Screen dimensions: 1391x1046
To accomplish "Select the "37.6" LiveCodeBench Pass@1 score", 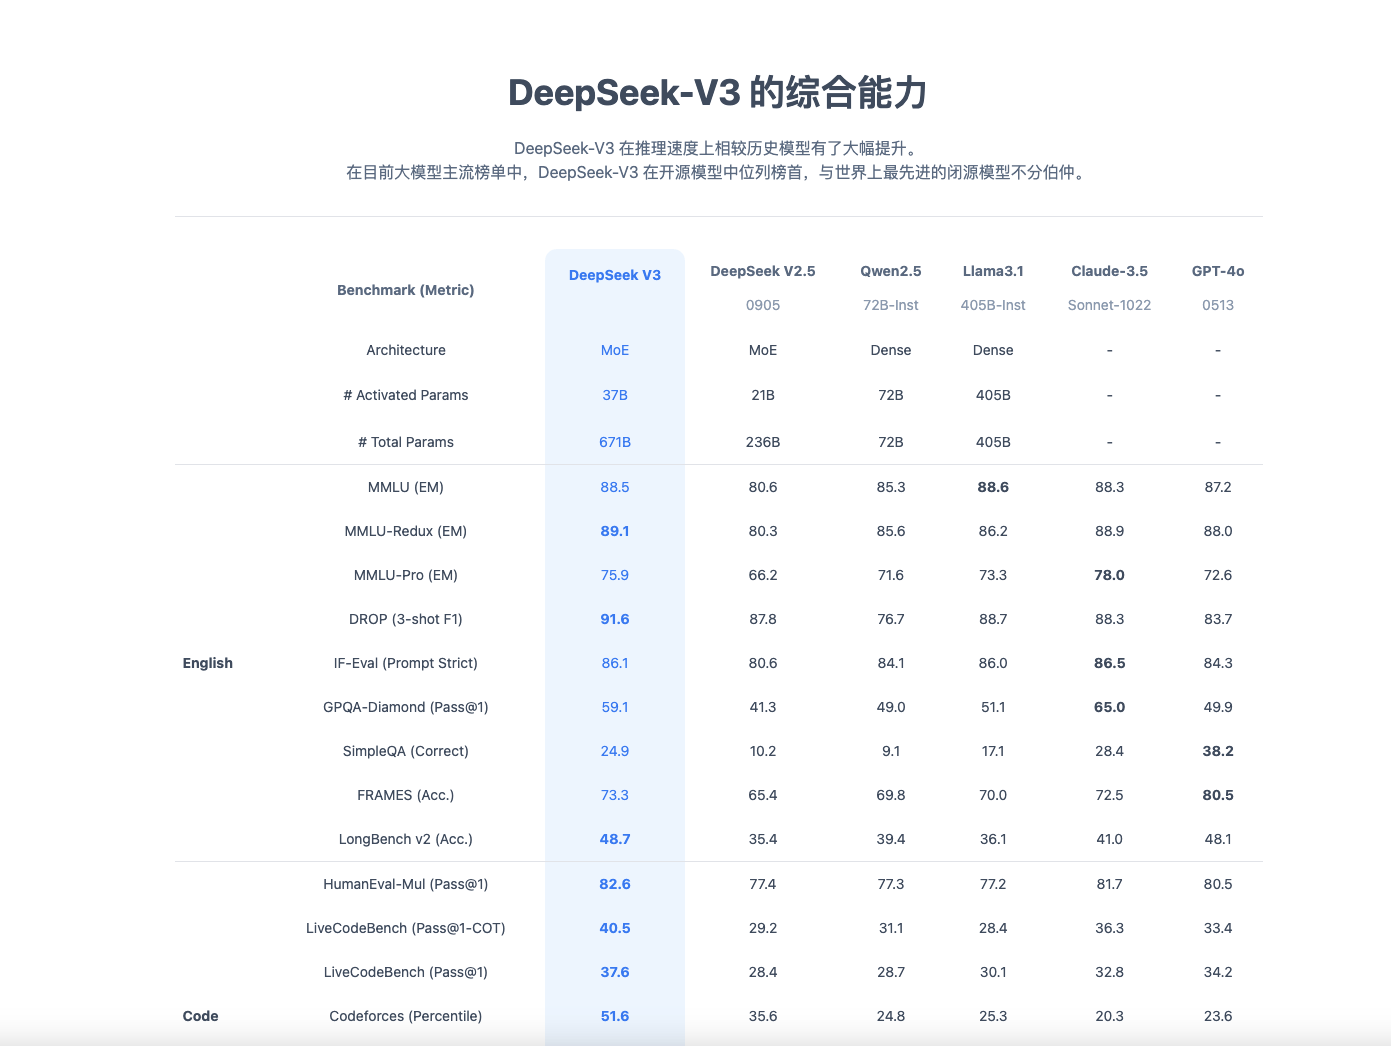I will click(x=615, y=972).
